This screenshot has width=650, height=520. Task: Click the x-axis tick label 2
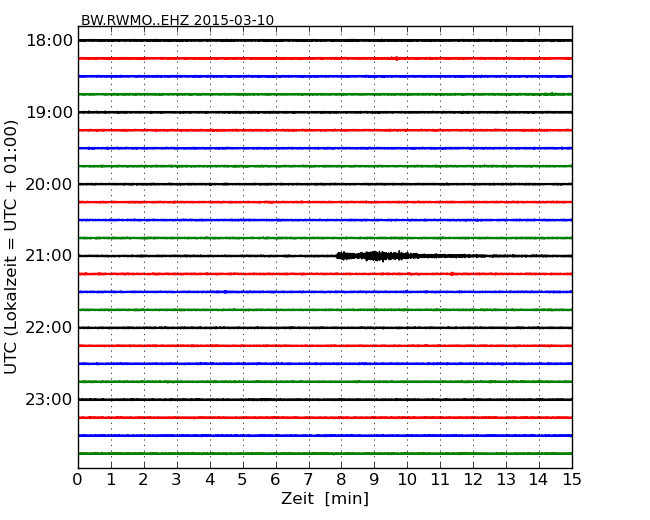[143, 480]
